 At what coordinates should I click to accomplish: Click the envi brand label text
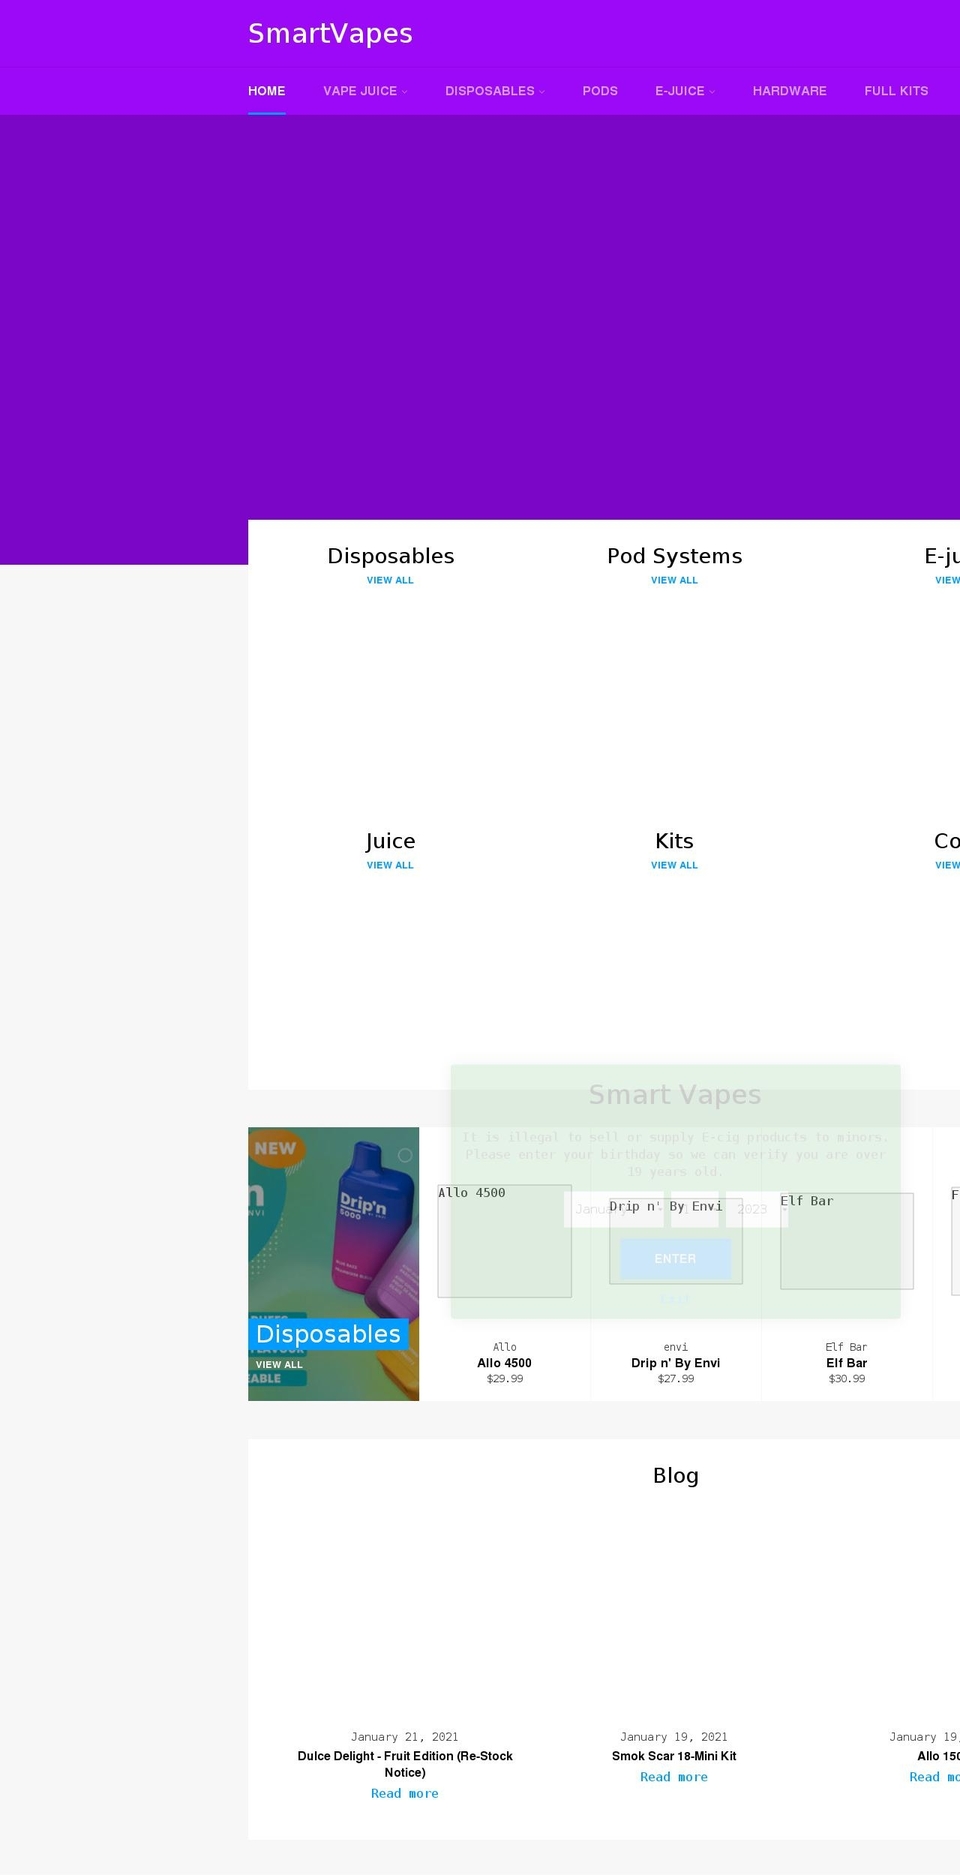point(676,1347)
